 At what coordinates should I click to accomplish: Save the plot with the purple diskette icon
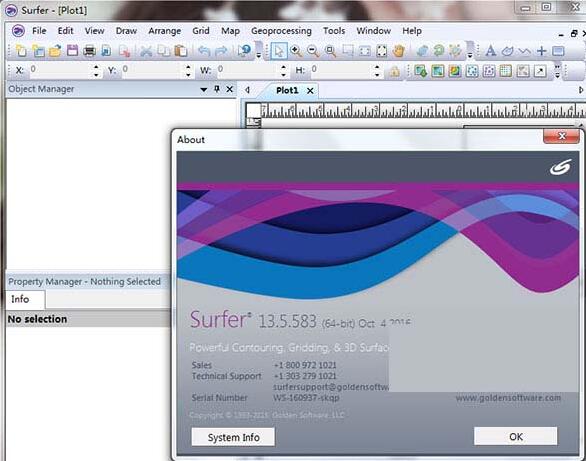(73, 51)
